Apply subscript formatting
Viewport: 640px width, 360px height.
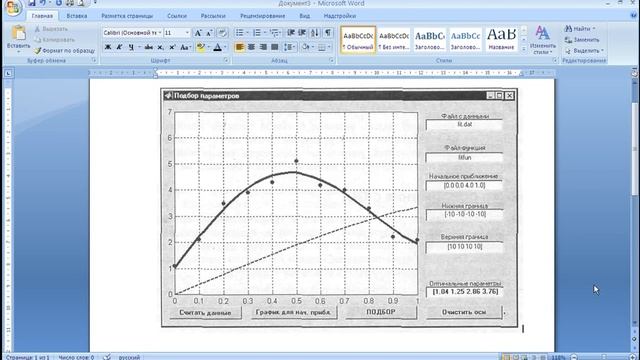click(161, 47)
